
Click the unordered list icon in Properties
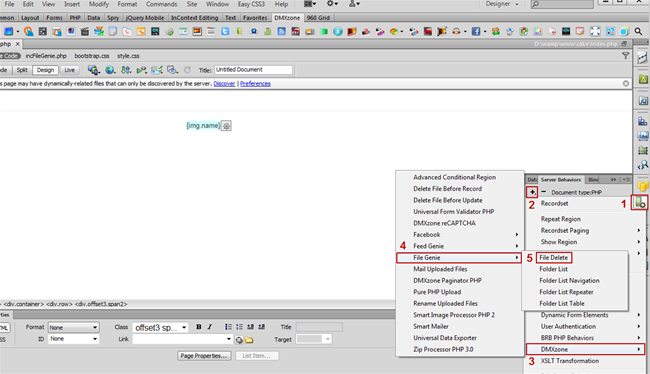pos(228,327)
